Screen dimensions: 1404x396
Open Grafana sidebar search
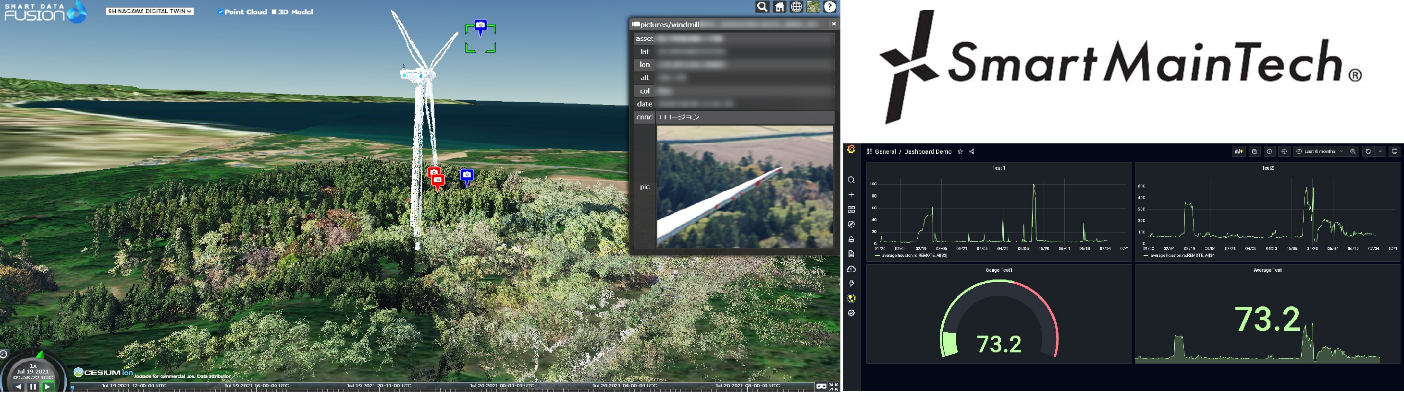click(851, 180)
